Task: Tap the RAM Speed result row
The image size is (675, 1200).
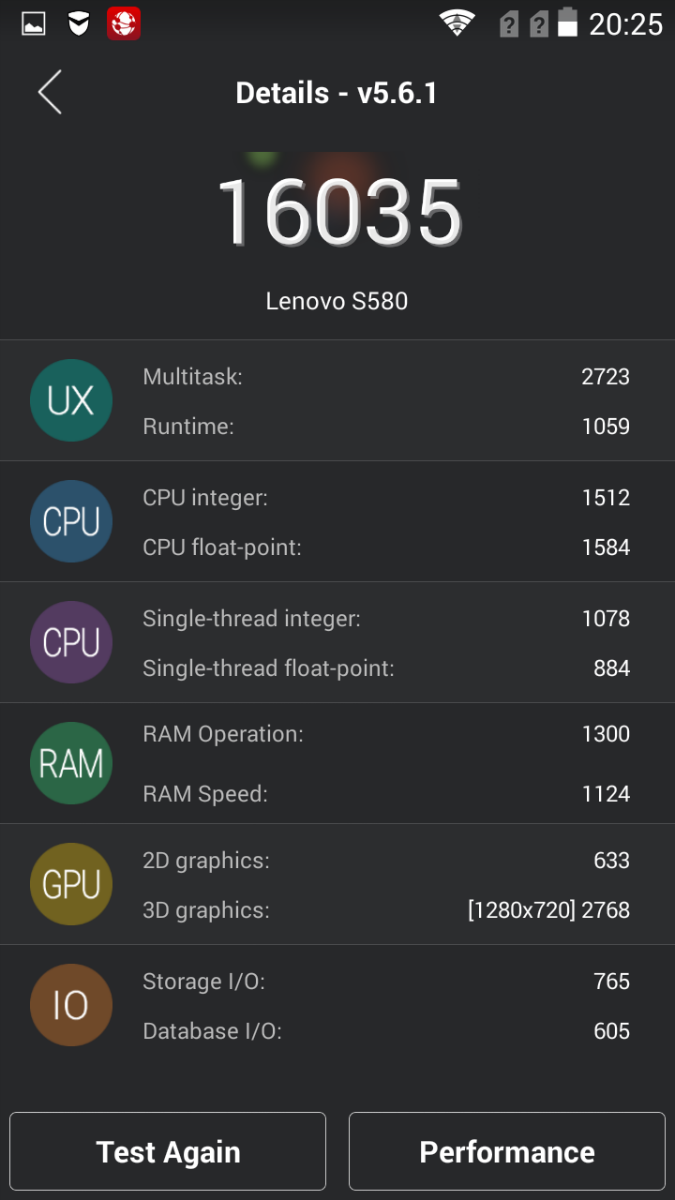Action: click(x=386, y=794)
